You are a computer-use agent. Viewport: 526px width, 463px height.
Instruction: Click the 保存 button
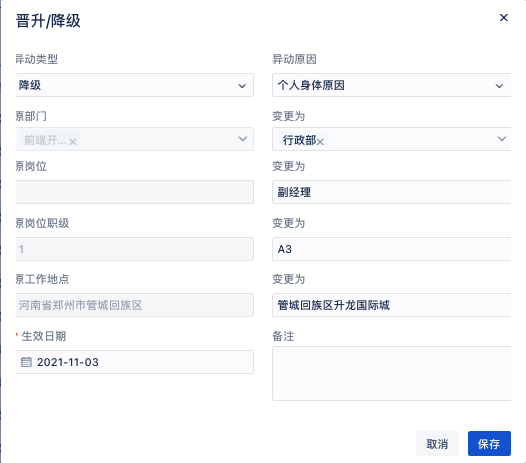[489, 444]
